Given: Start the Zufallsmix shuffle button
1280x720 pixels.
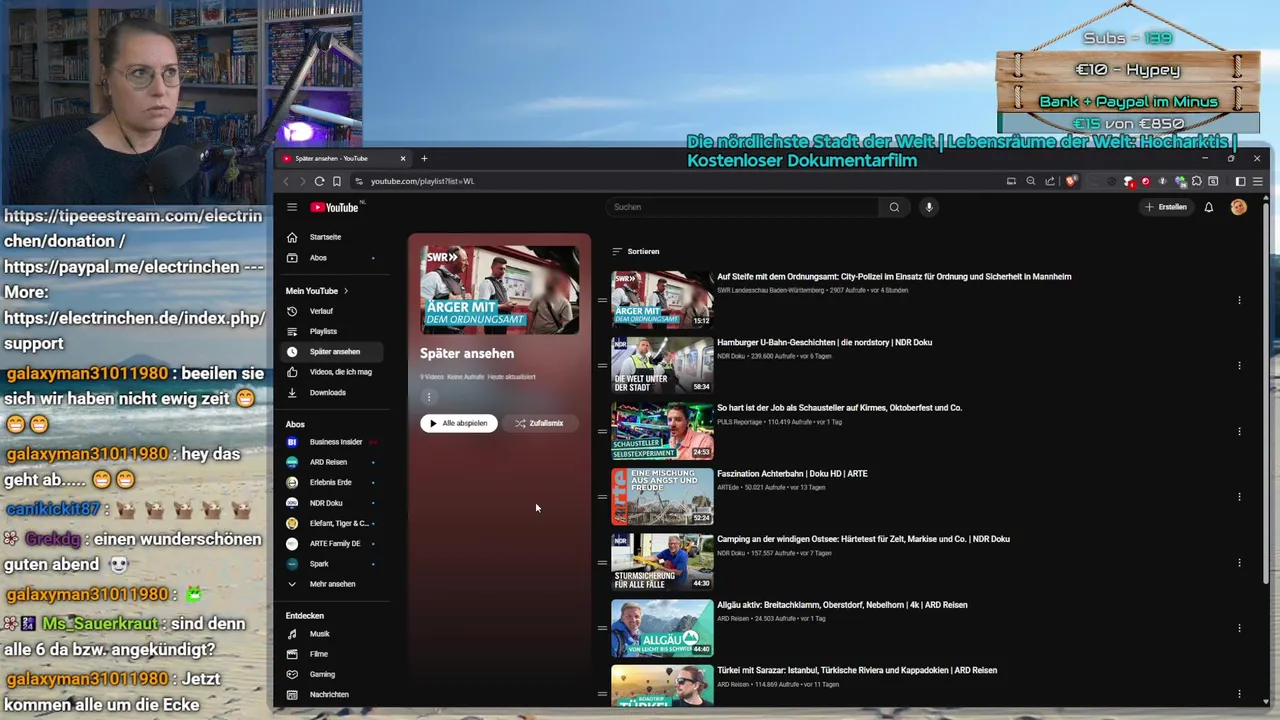Looking at the screenshot, I should coord(540,423).
